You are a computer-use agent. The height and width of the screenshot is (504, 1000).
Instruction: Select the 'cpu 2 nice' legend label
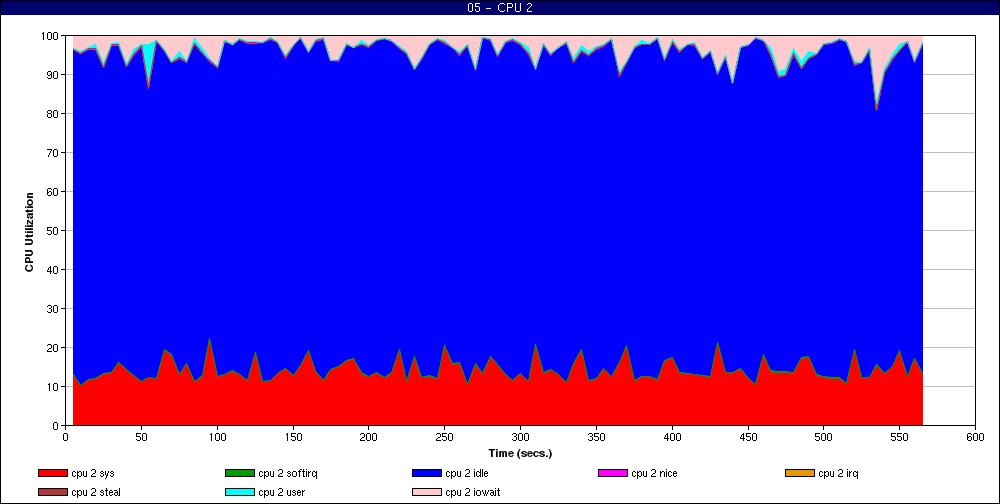pos(654,473)
